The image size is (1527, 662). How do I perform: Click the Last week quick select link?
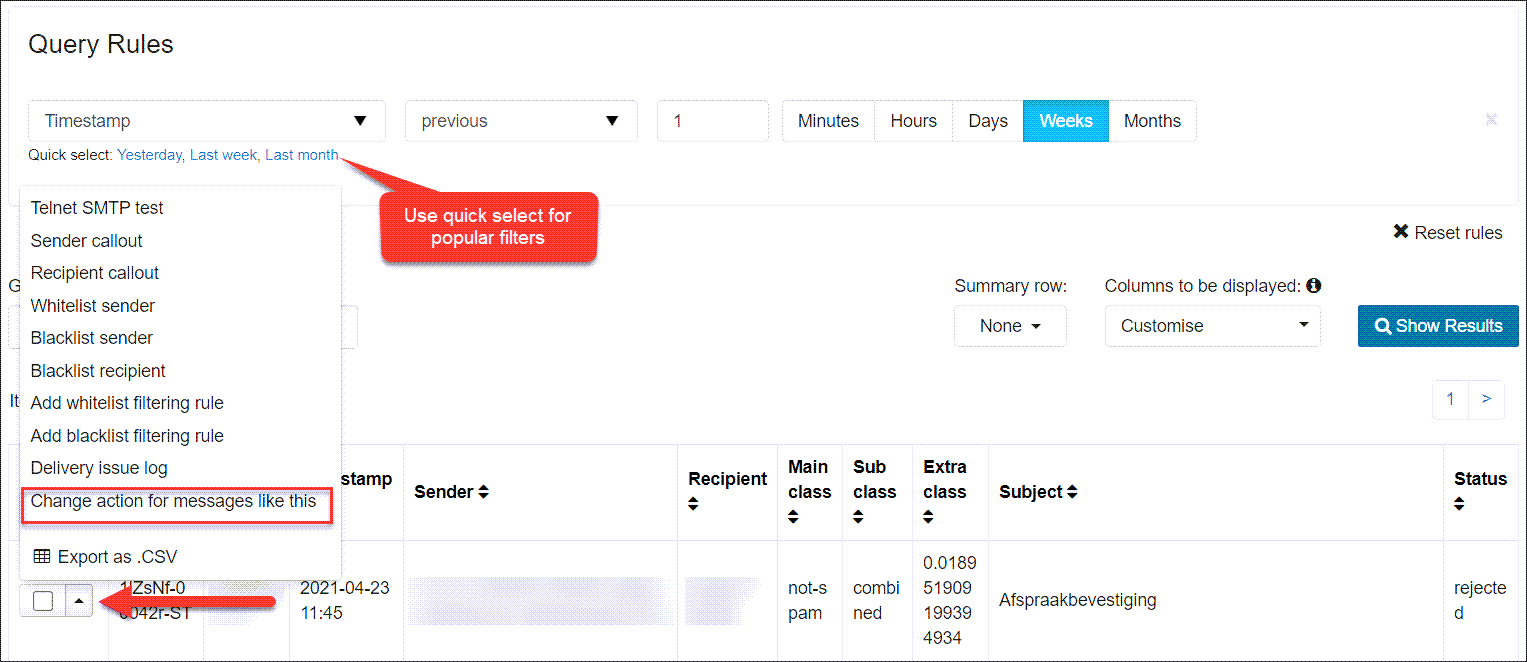tap(223, 155)
